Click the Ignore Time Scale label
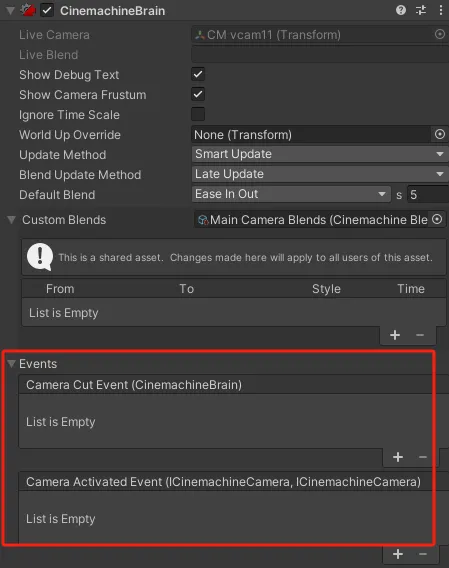This screenshot has width=449, height=568. click(69, 115)
